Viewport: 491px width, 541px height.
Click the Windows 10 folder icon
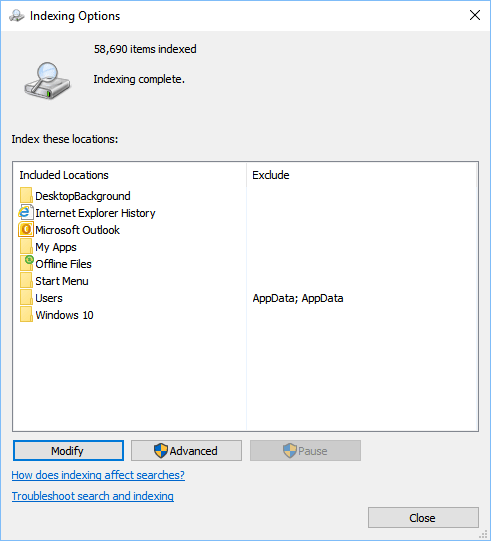tap(26, 315)
